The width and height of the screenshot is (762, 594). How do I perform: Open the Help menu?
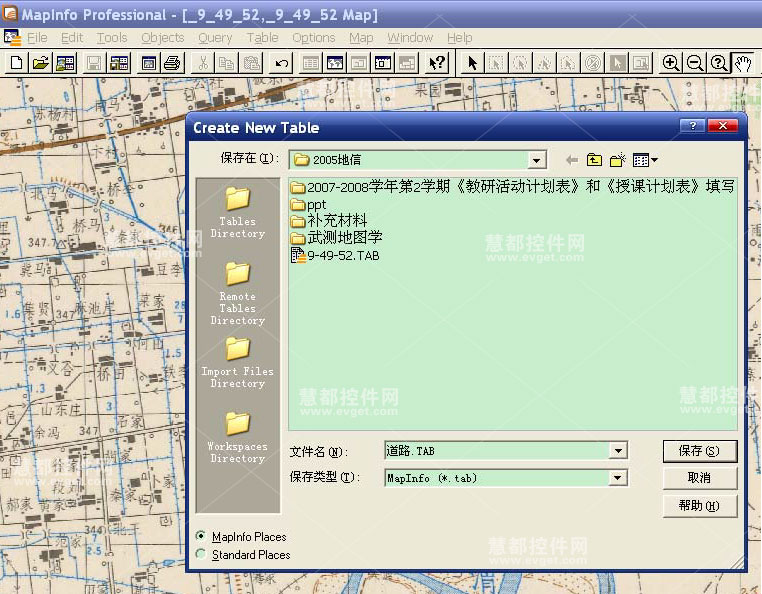pos(459,37)
